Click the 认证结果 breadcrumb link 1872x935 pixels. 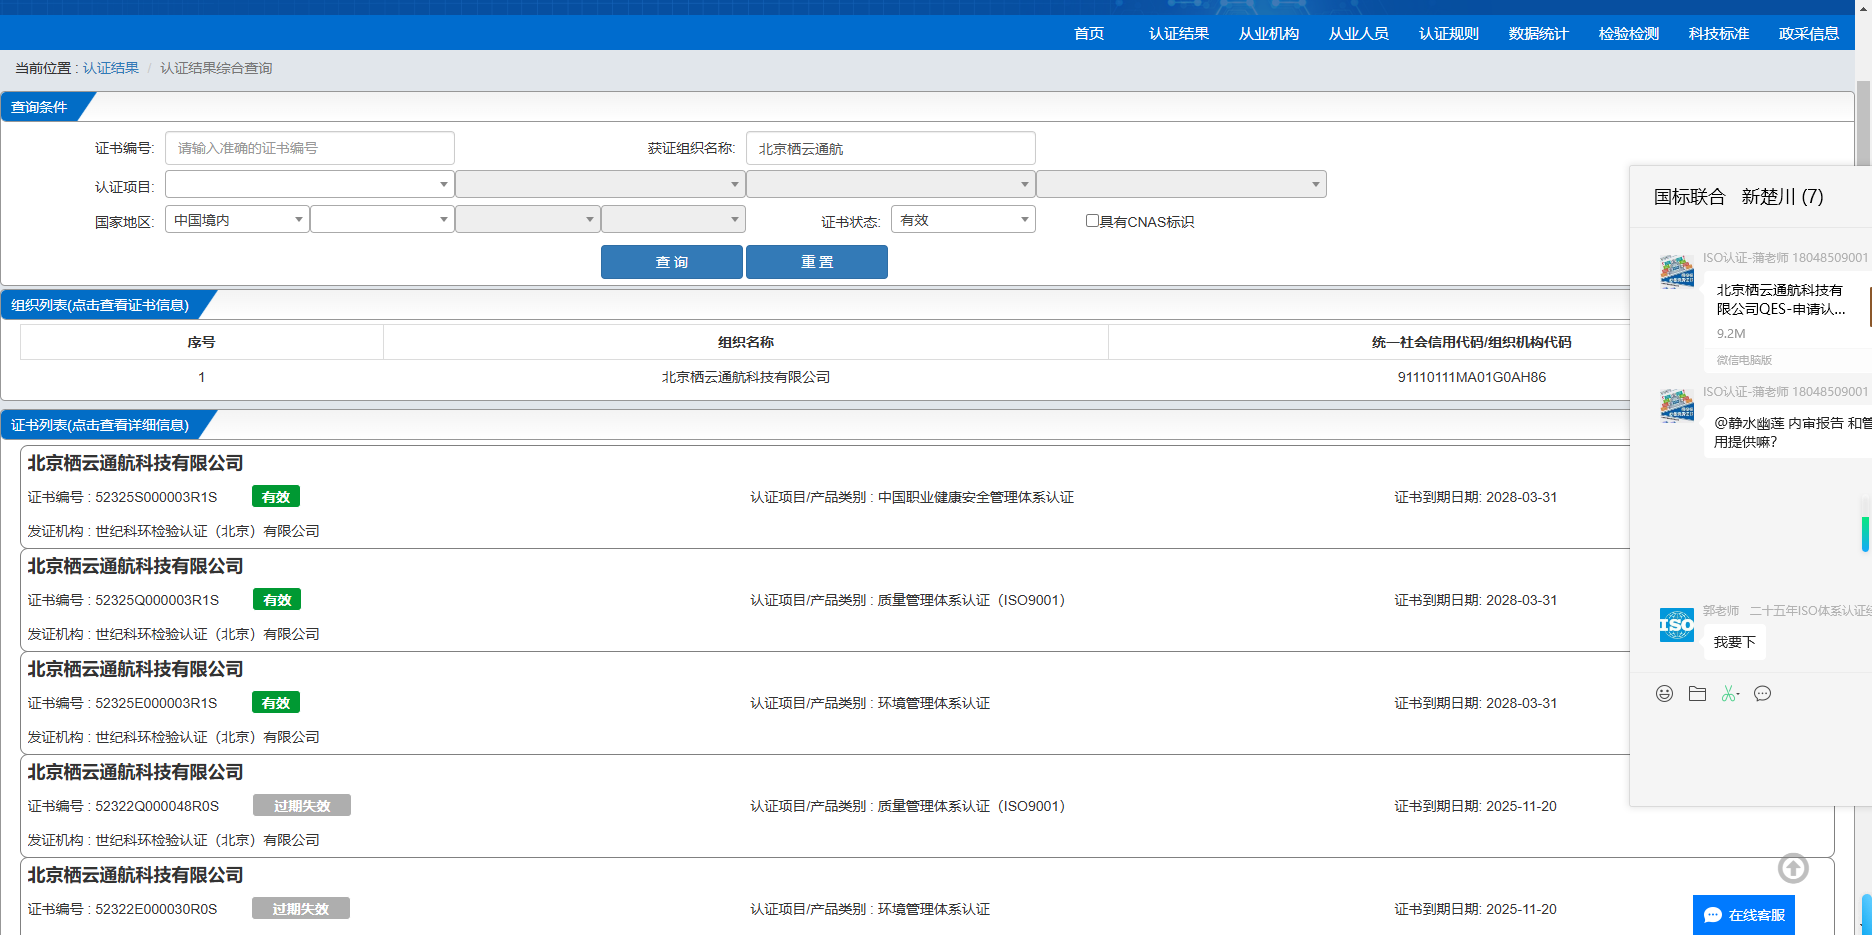pyautogui.click(x=111, y=68)
